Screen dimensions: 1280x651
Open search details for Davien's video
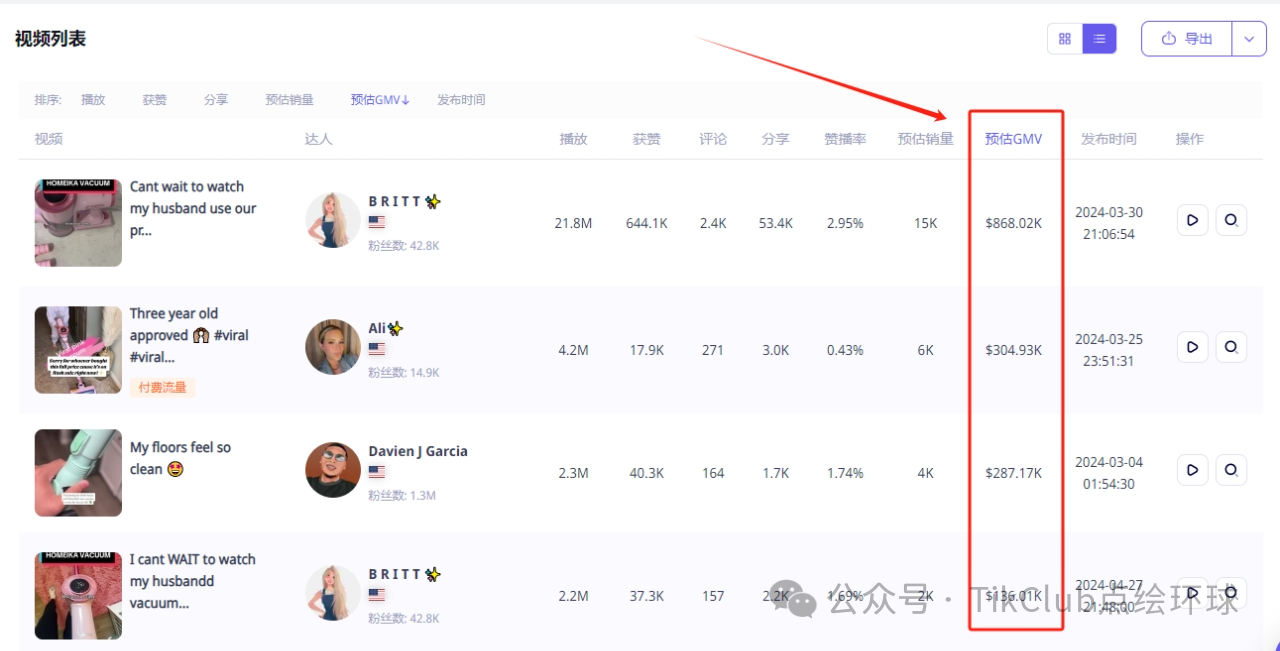[1231, 469]
